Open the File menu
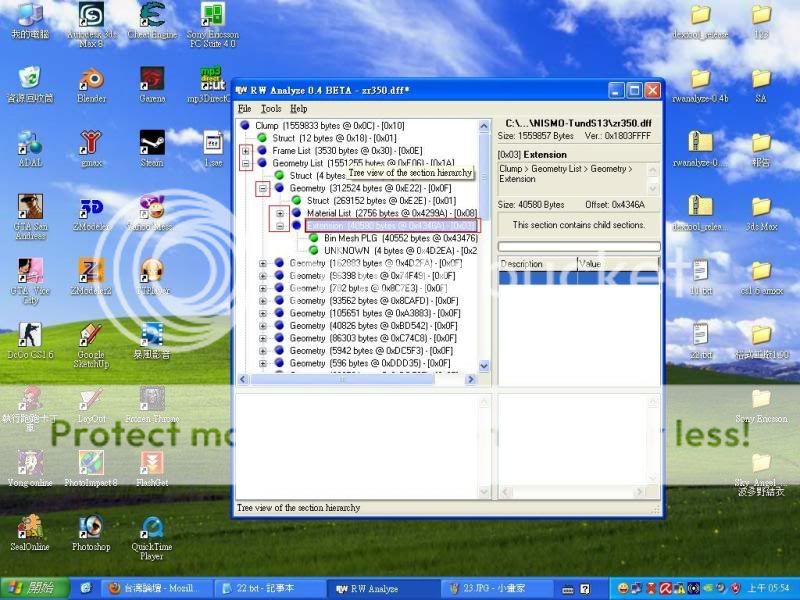 click(x=244, y=108)
